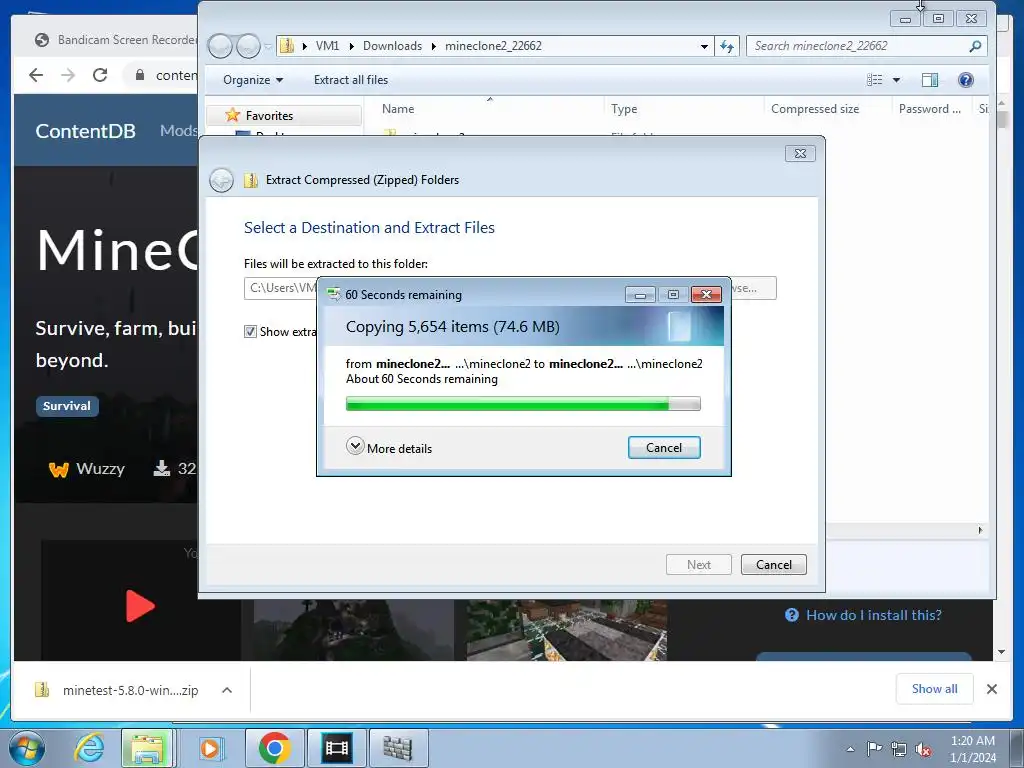Open the view options dropdown arrow
1024x768 pixels.
896,80
